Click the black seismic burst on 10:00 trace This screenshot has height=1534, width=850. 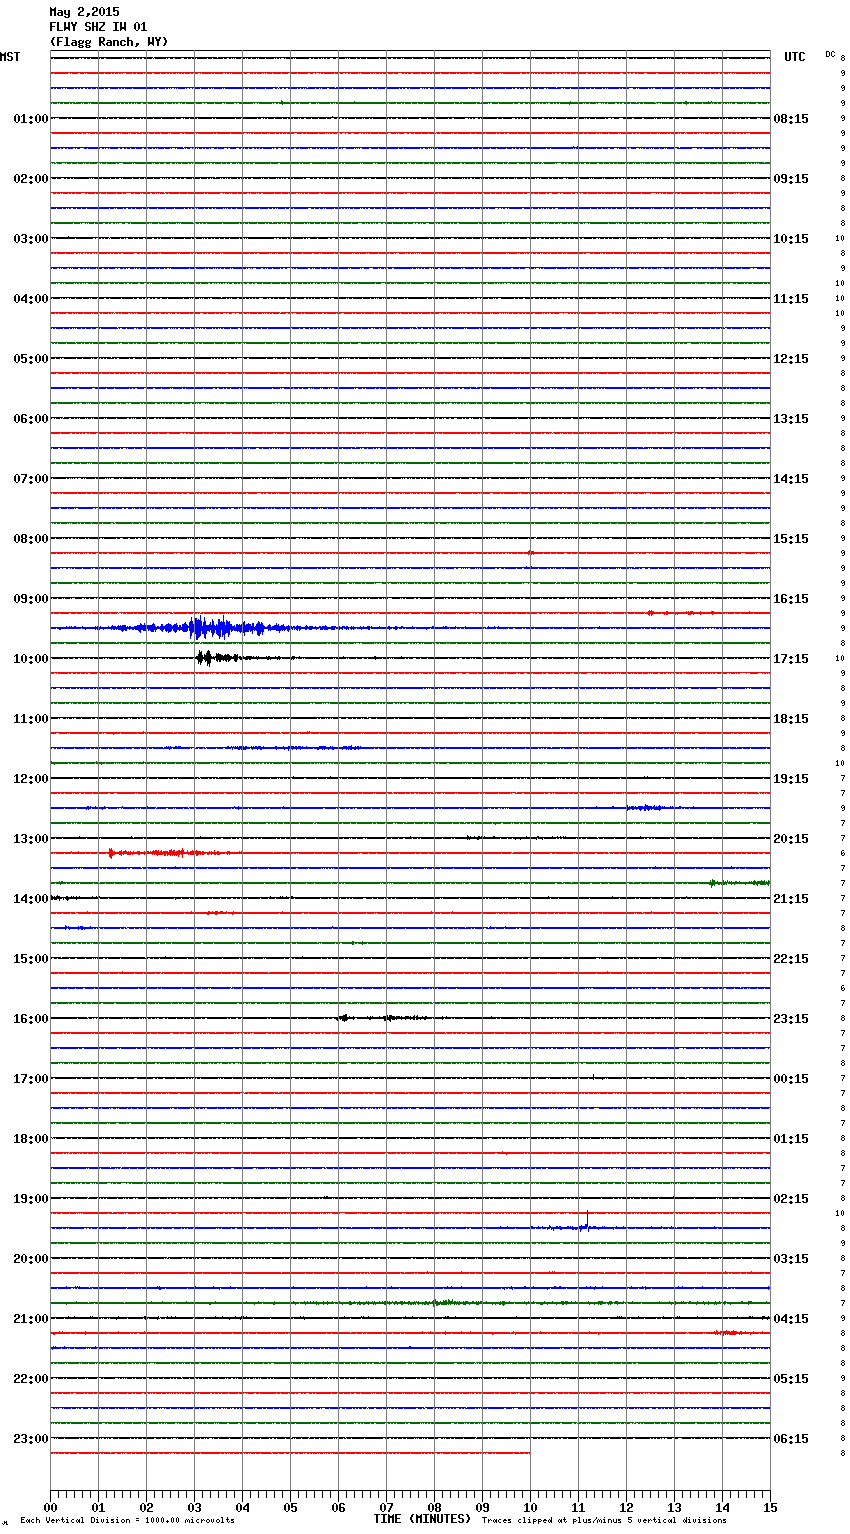click(x=220, y=657)
